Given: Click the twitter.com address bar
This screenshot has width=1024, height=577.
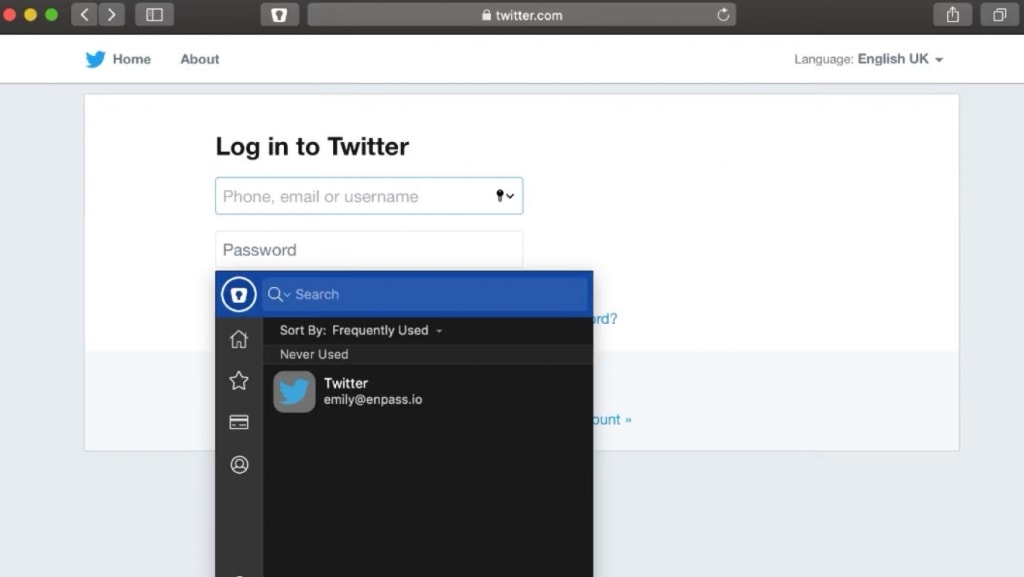Looking at the screenshot, I should 522,14.
